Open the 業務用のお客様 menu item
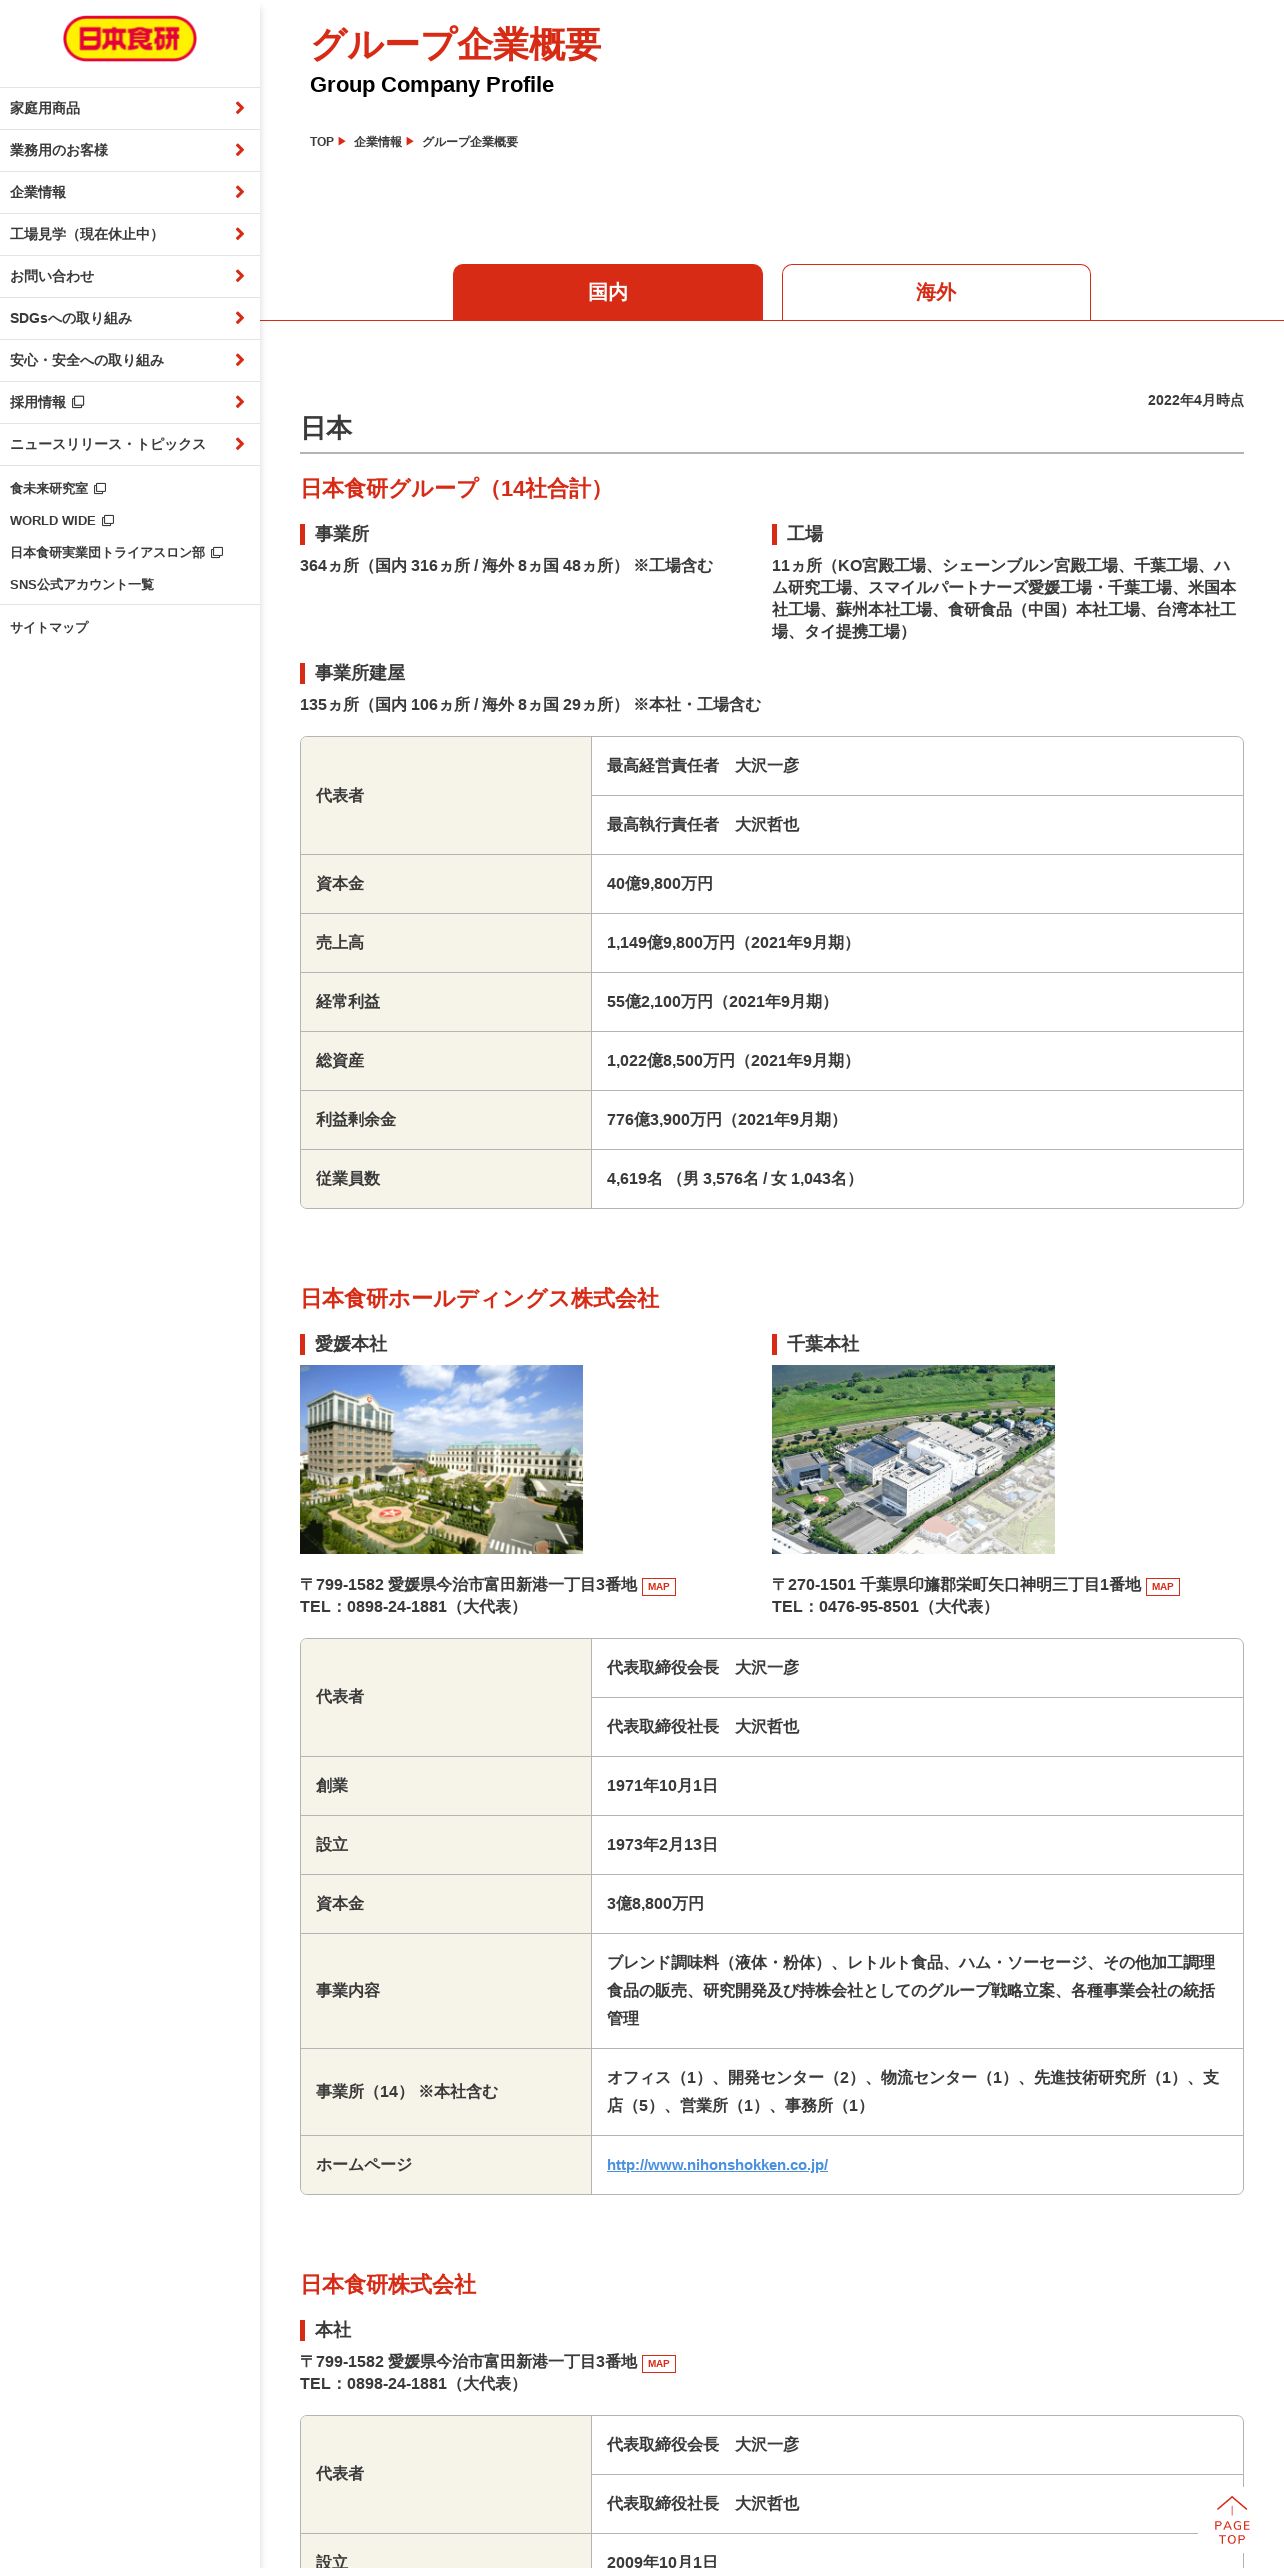The image size is (1284, 2568). tap(130, 150)
